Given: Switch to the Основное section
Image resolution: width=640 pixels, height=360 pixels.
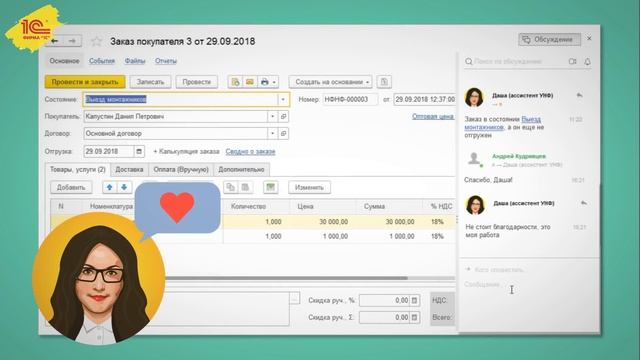Looking at the screenshot, I should (64, 61).
